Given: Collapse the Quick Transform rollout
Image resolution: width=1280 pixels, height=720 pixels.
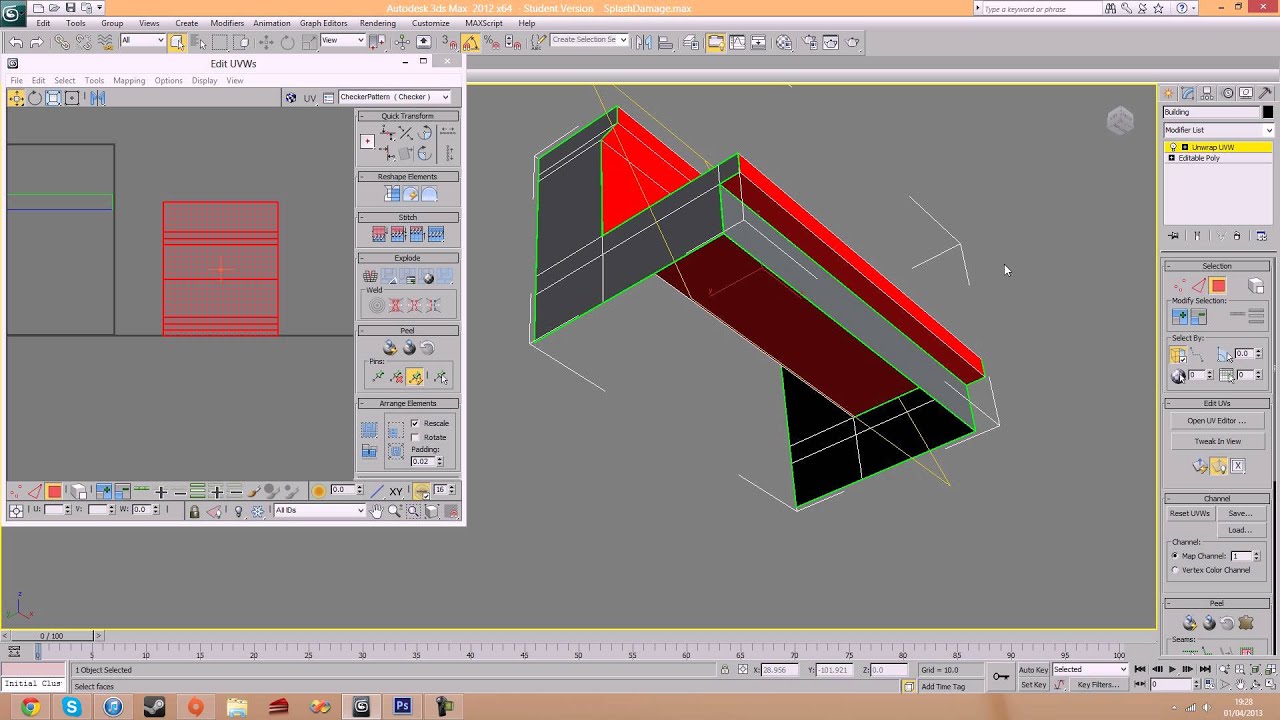Looking at the screenshot, I should 408,116.
